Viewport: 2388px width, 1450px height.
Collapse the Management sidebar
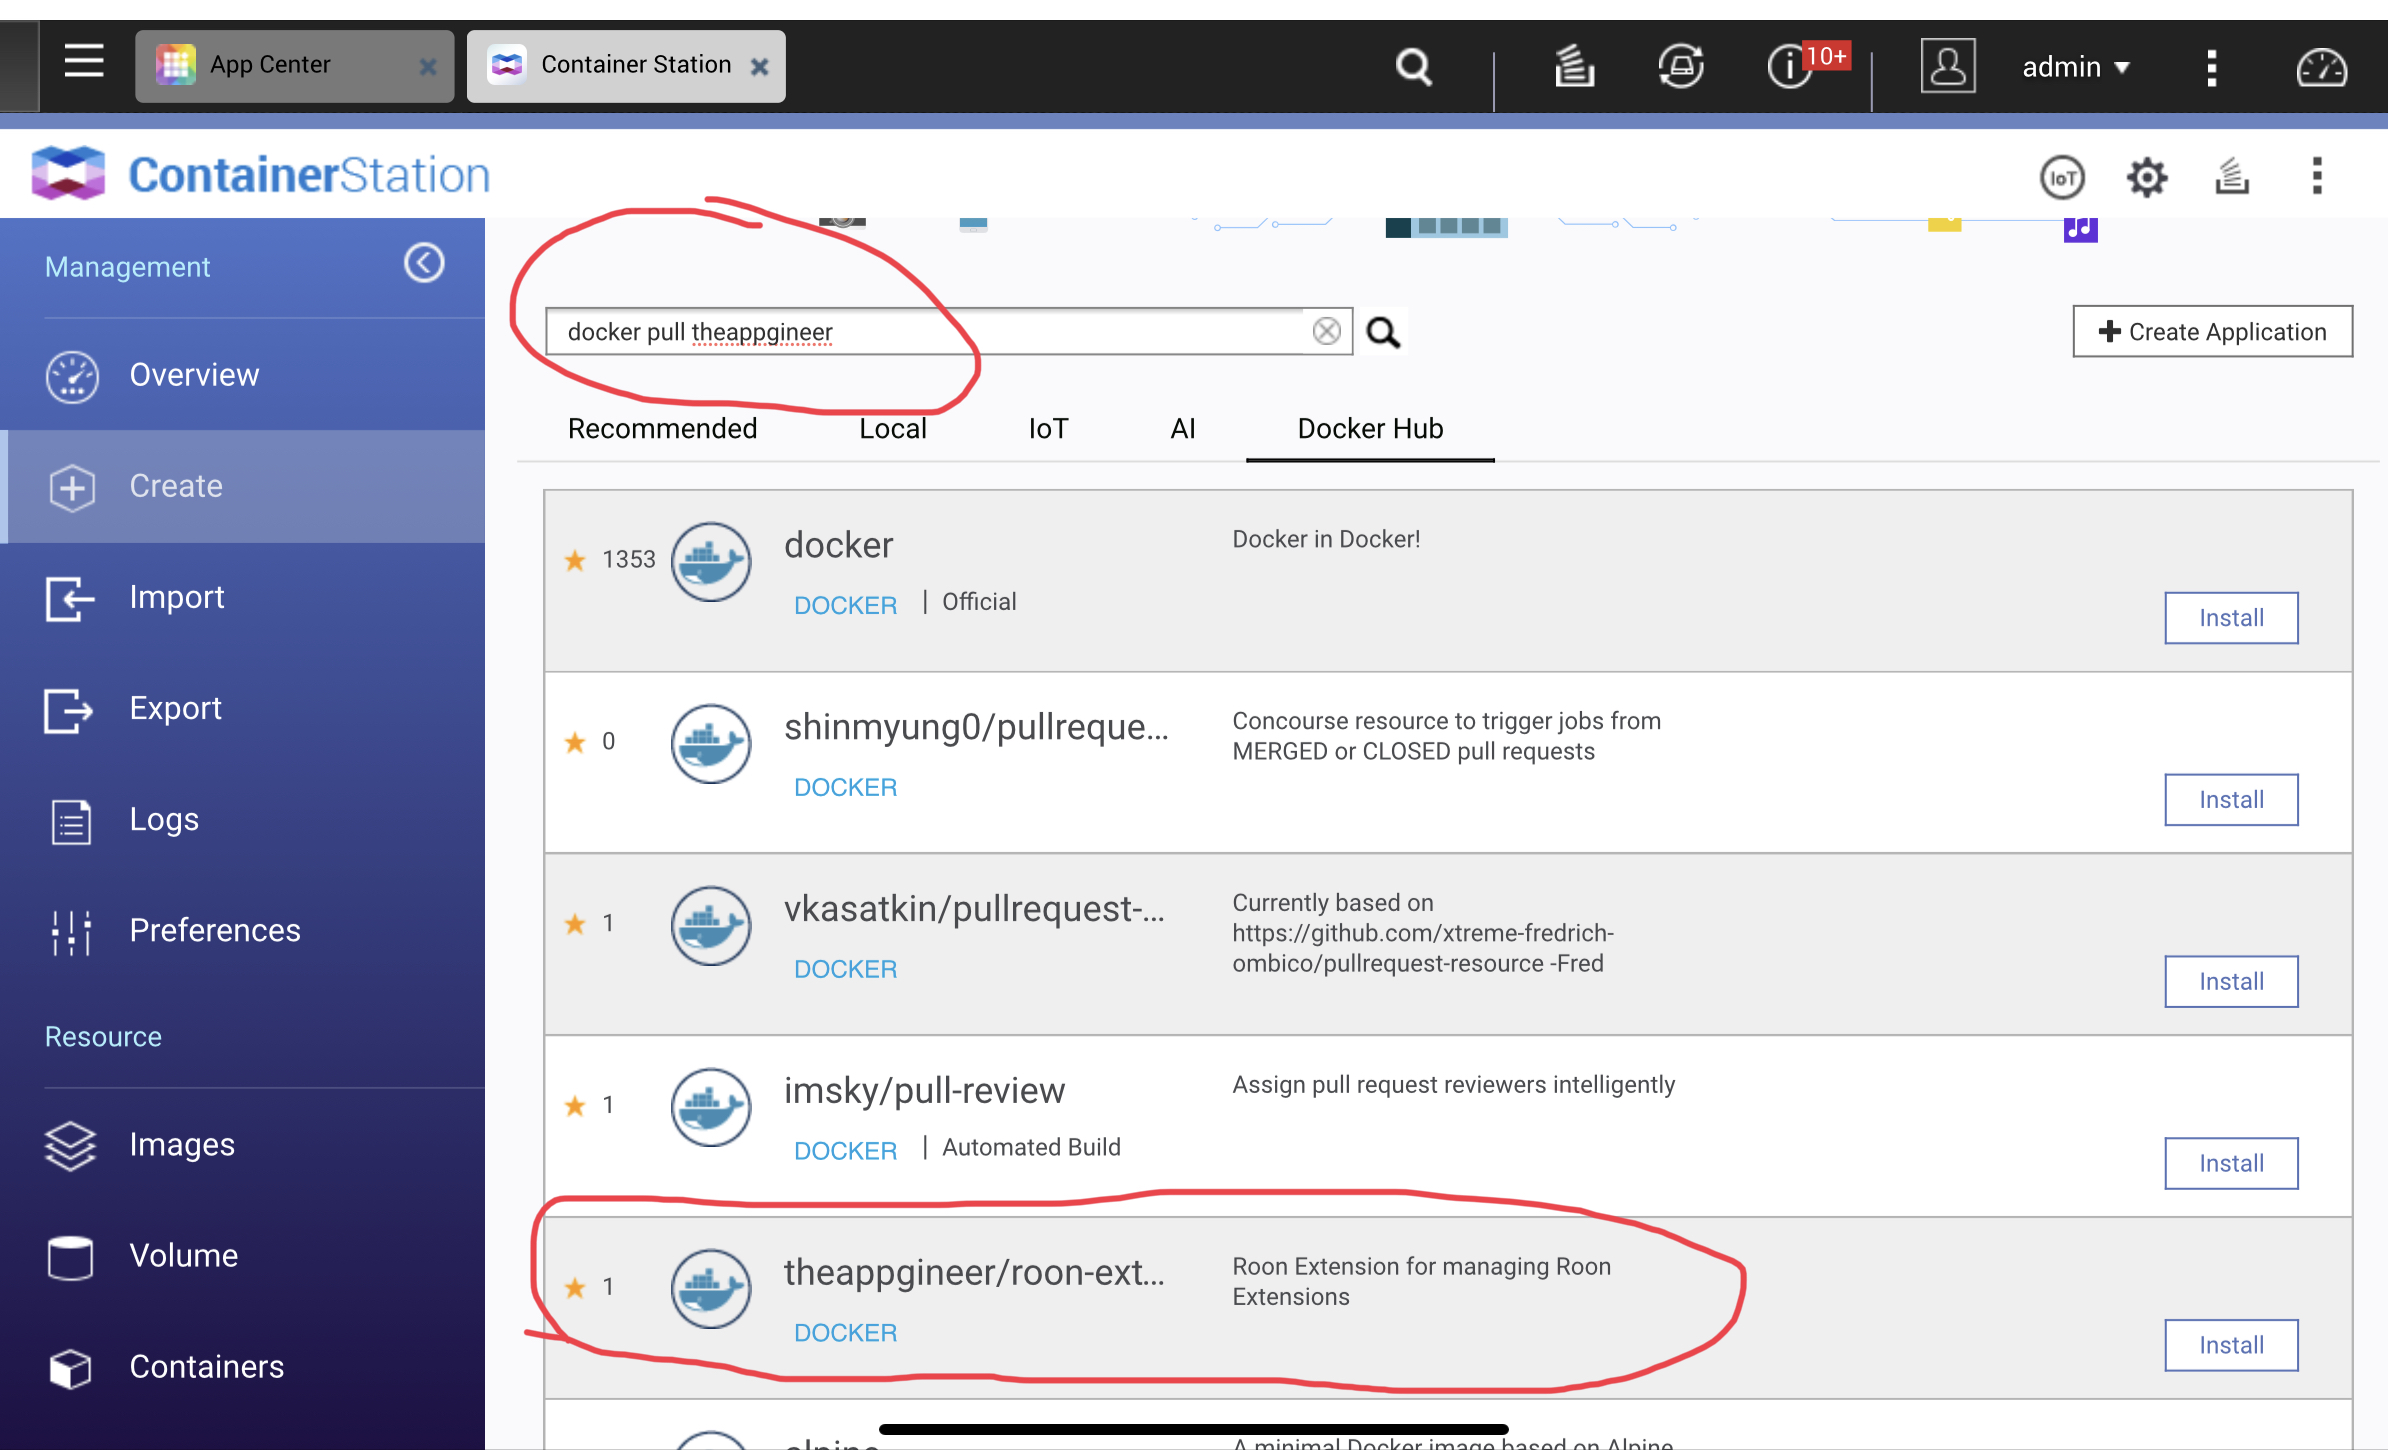[424, 263]
